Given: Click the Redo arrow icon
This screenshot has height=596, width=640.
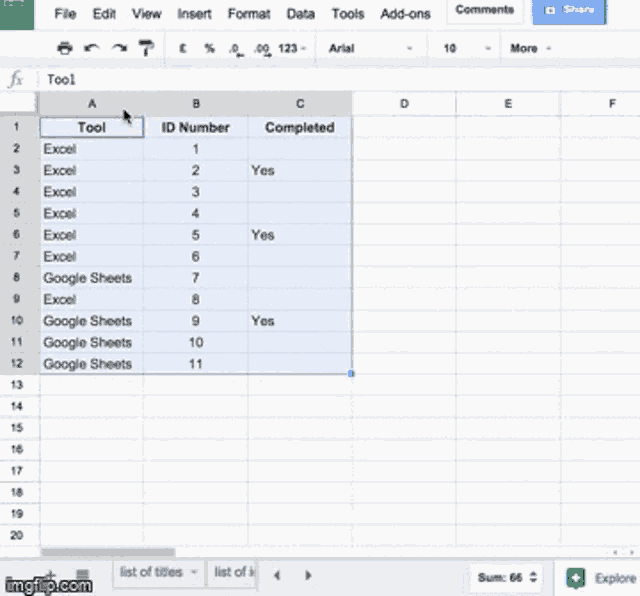Looking at the screenshot, I should point(119,48).
